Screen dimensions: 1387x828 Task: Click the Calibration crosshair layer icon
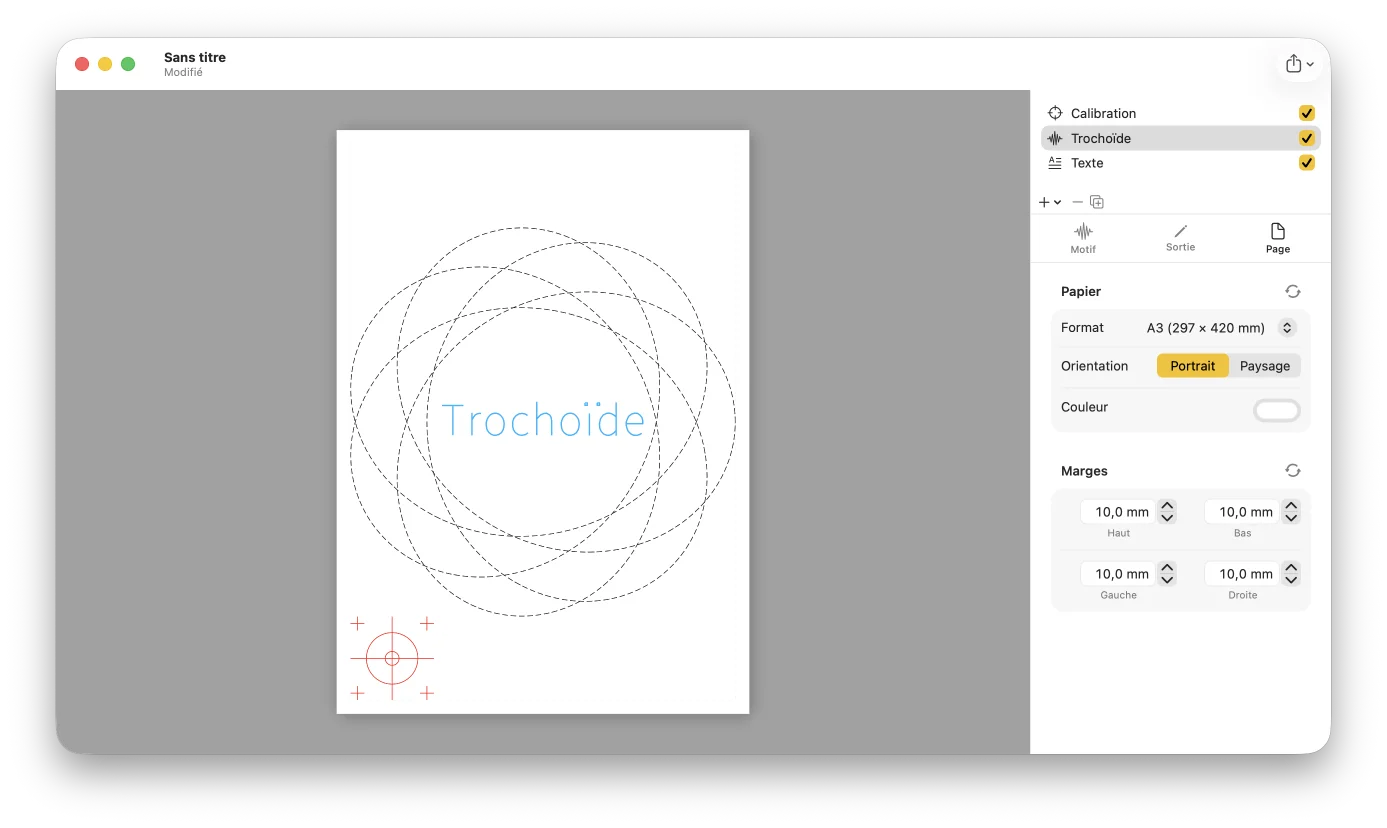click(1054, 113)
